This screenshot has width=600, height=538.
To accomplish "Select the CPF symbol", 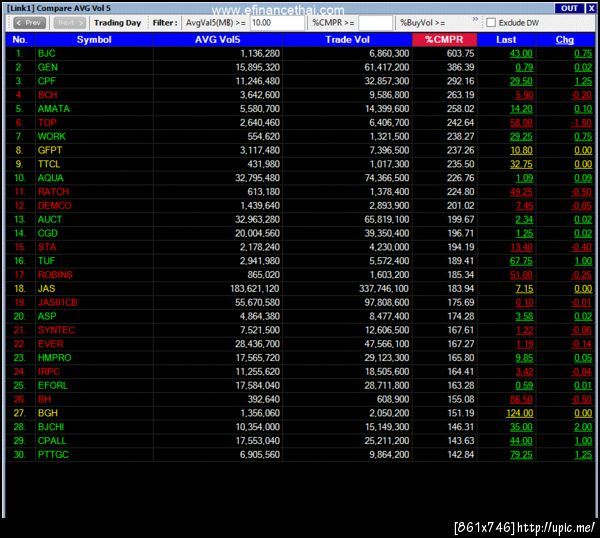I will [x=47, y=81].
